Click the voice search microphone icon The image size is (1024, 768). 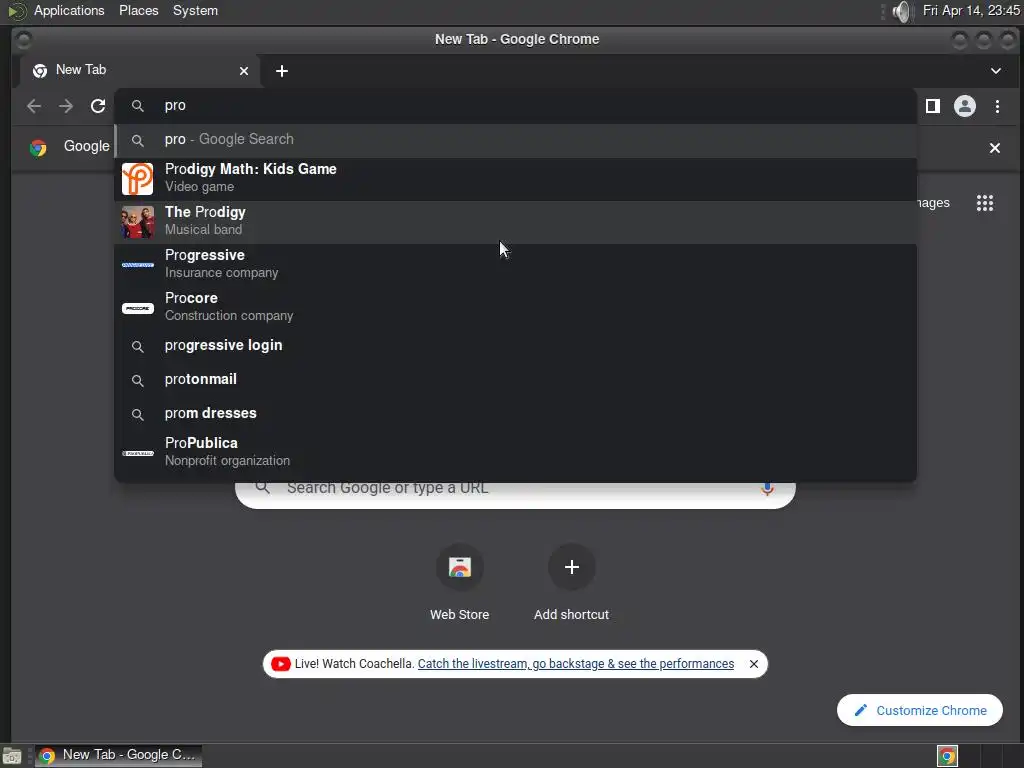767,488
